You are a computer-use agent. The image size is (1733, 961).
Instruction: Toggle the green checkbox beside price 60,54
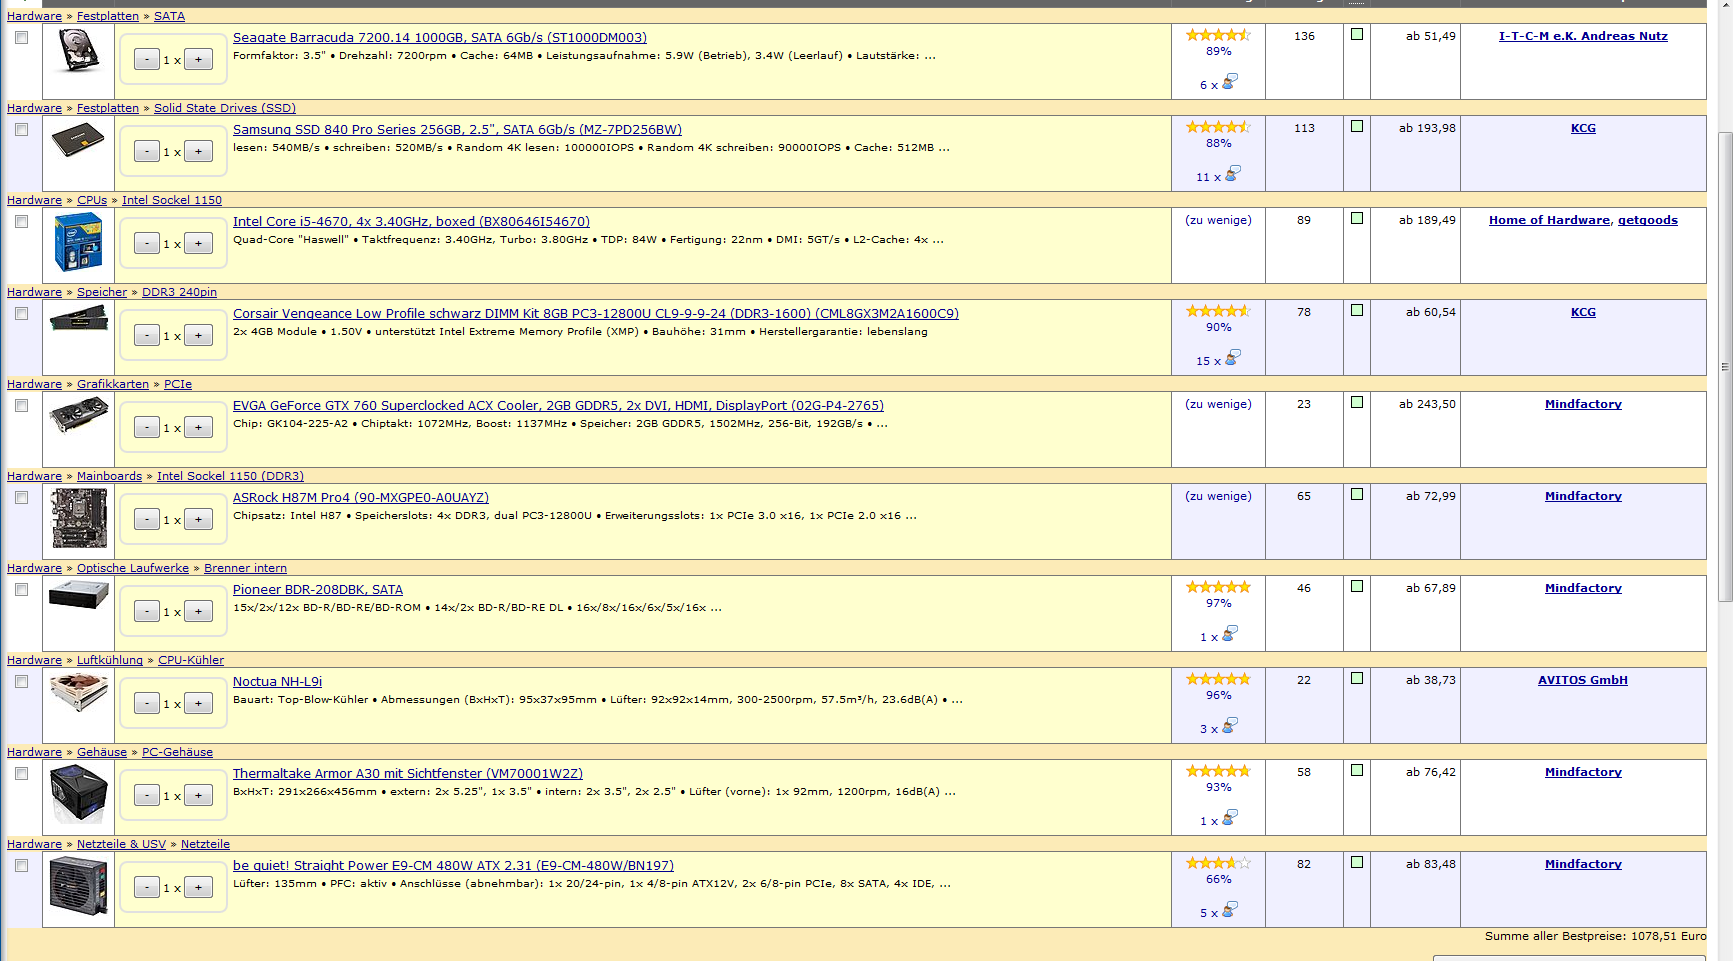pos(1357,310)
